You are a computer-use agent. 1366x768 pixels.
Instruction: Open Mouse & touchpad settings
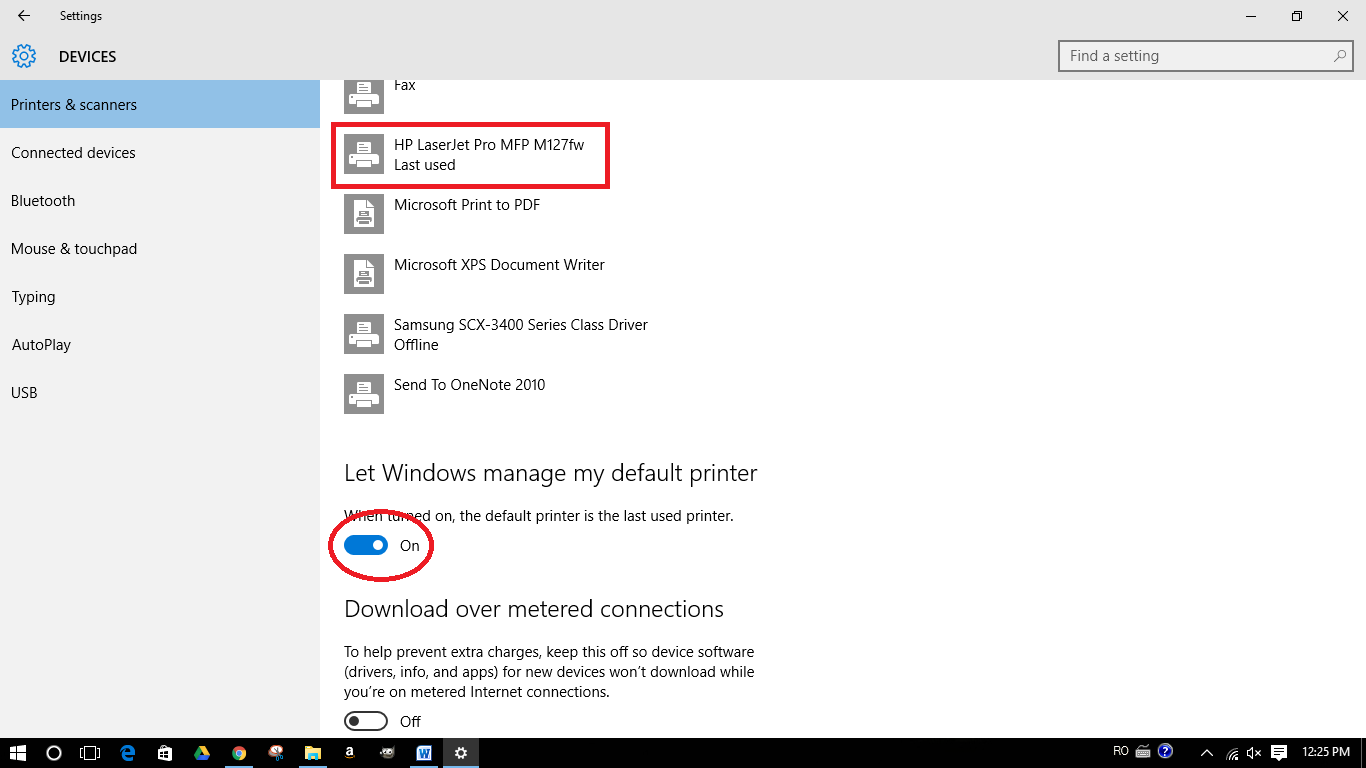coord(160,248)
